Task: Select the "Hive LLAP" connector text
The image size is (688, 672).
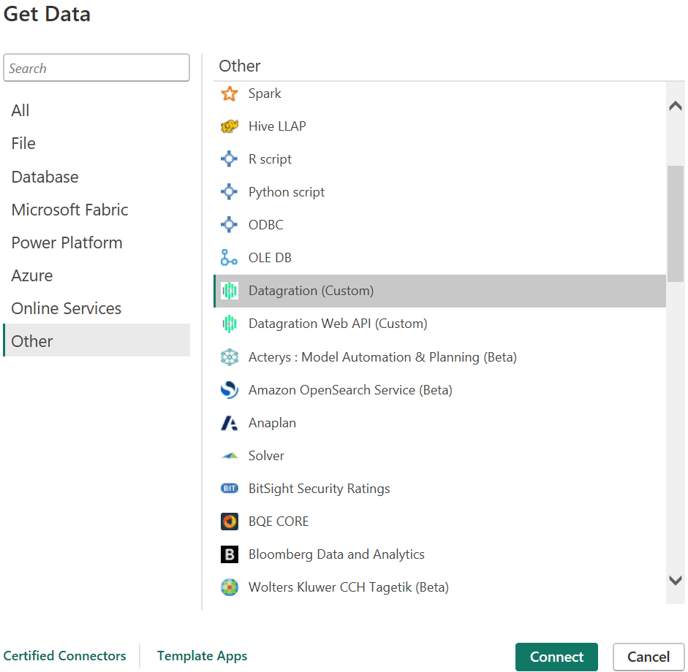Action: point(277,126)
